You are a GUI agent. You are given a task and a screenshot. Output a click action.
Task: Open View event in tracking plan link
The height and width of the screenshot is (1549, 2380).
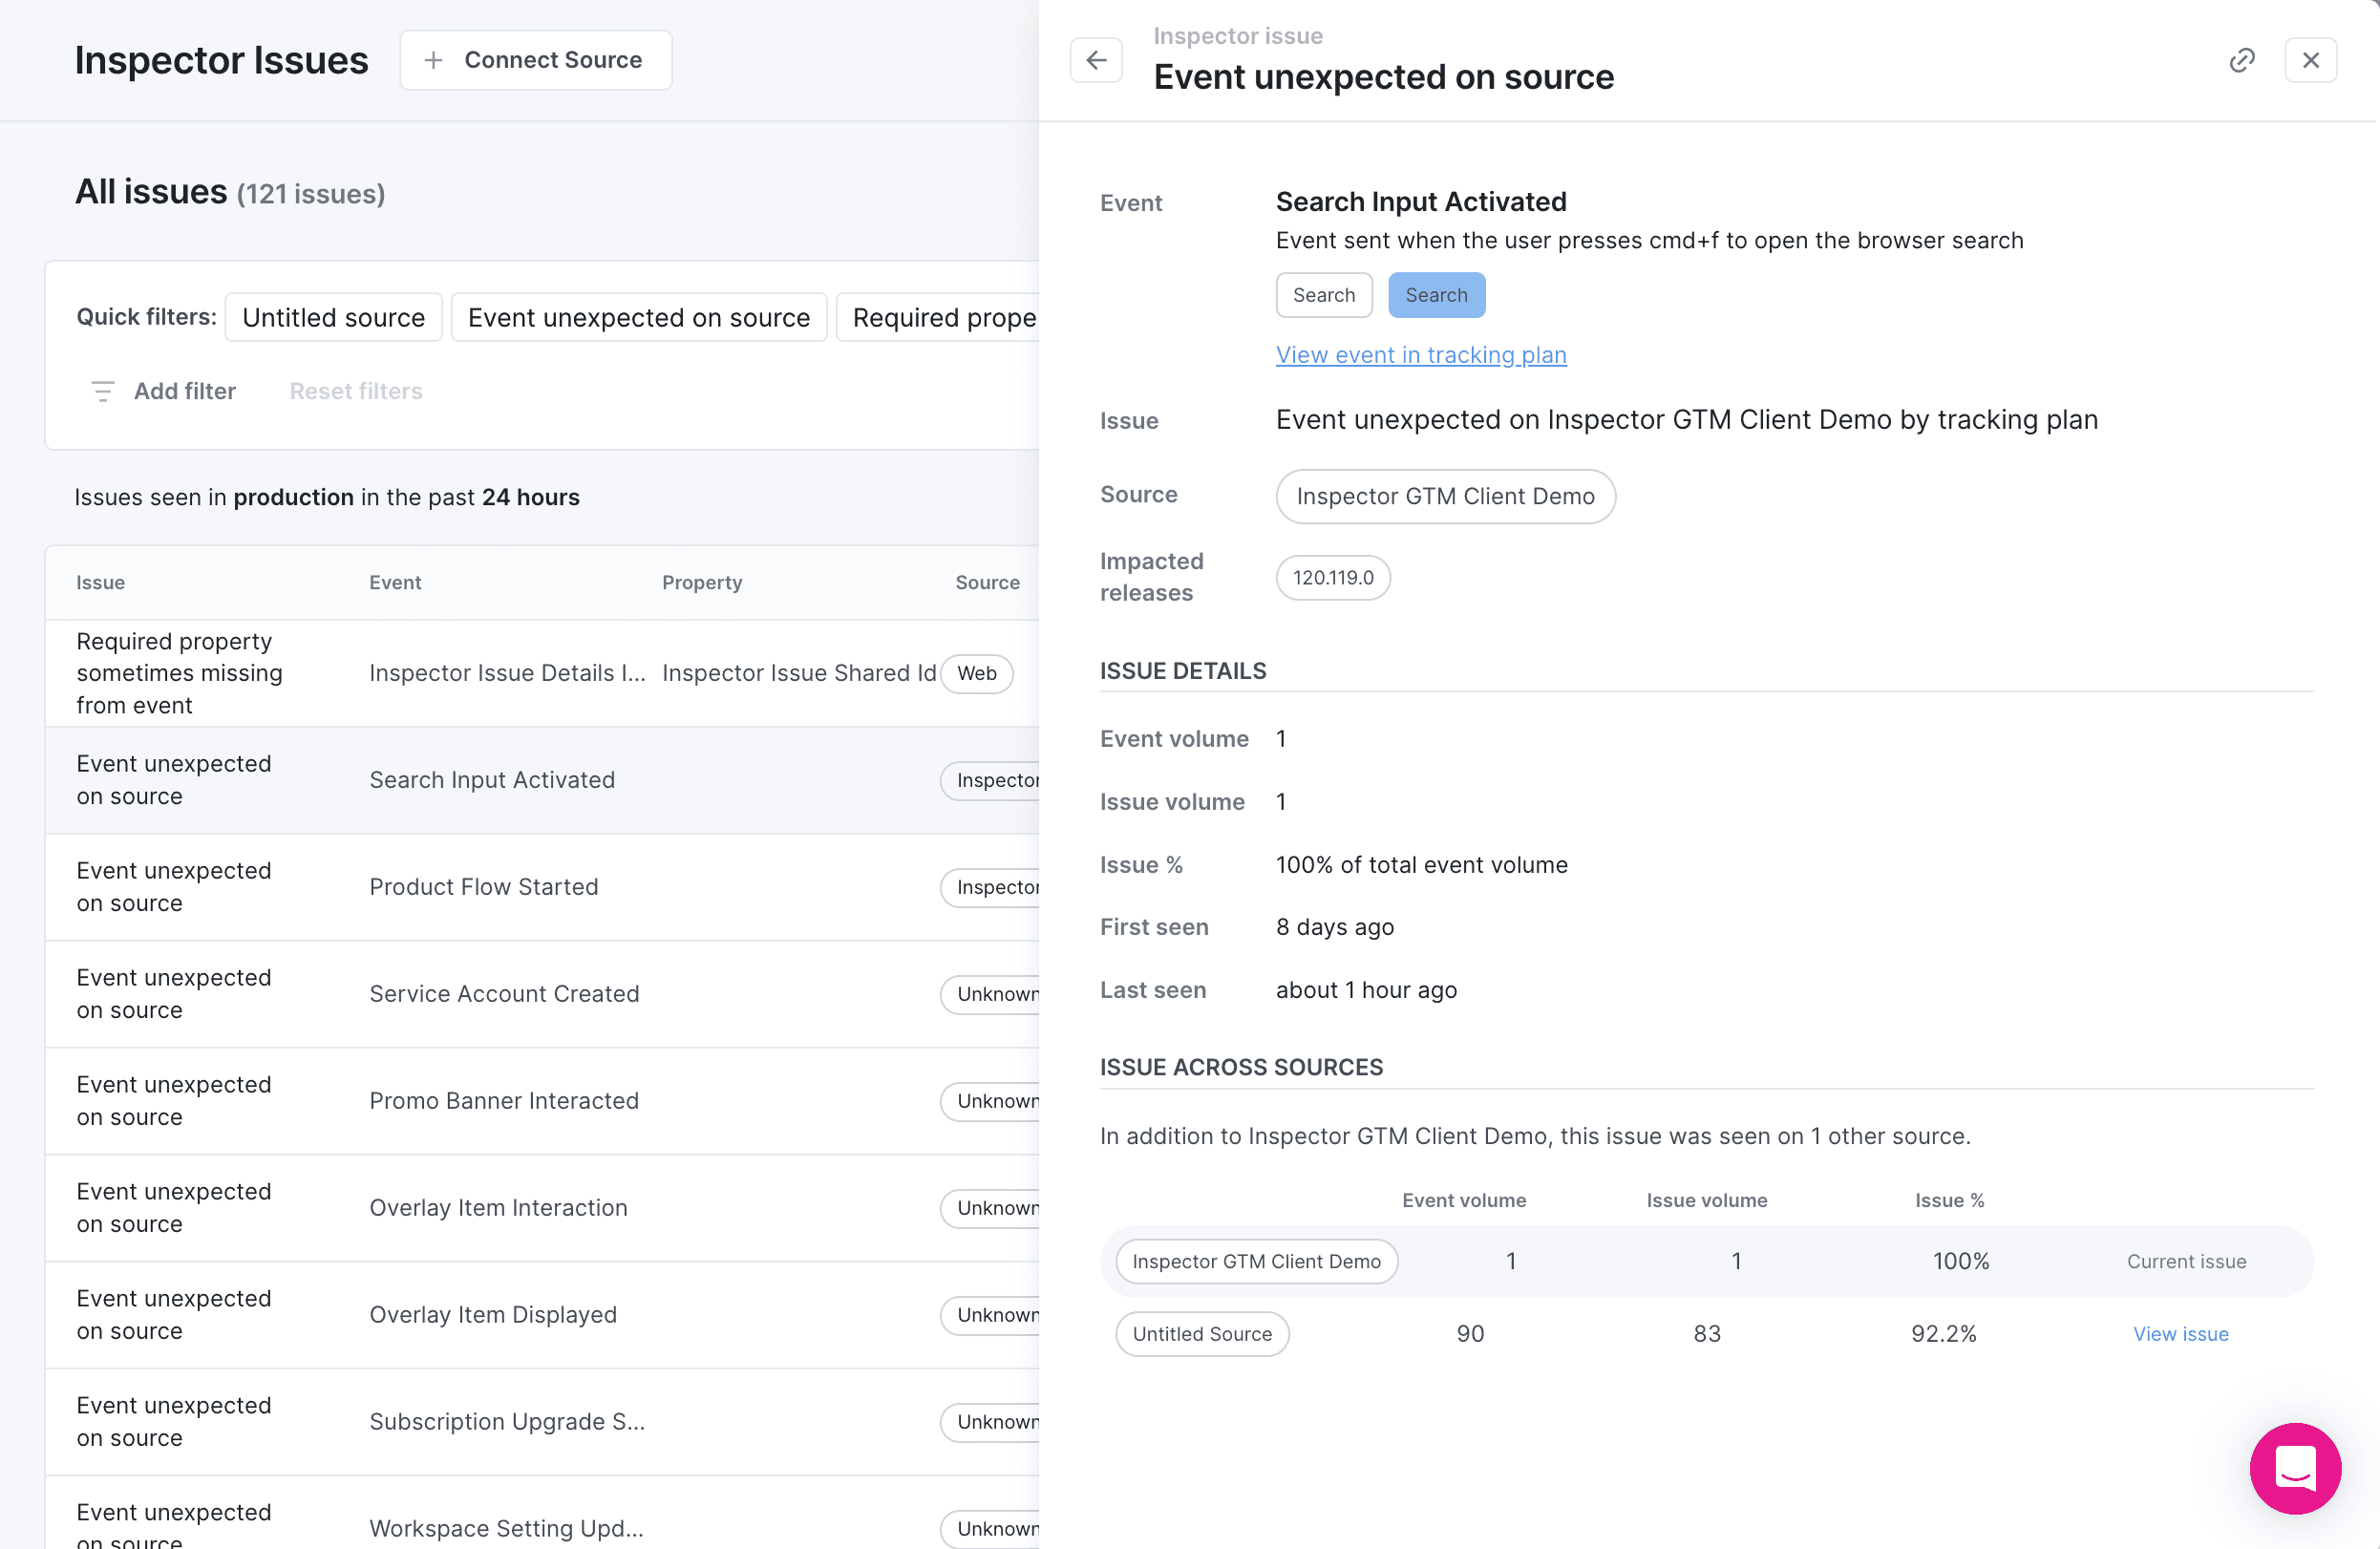[1420, 355]
